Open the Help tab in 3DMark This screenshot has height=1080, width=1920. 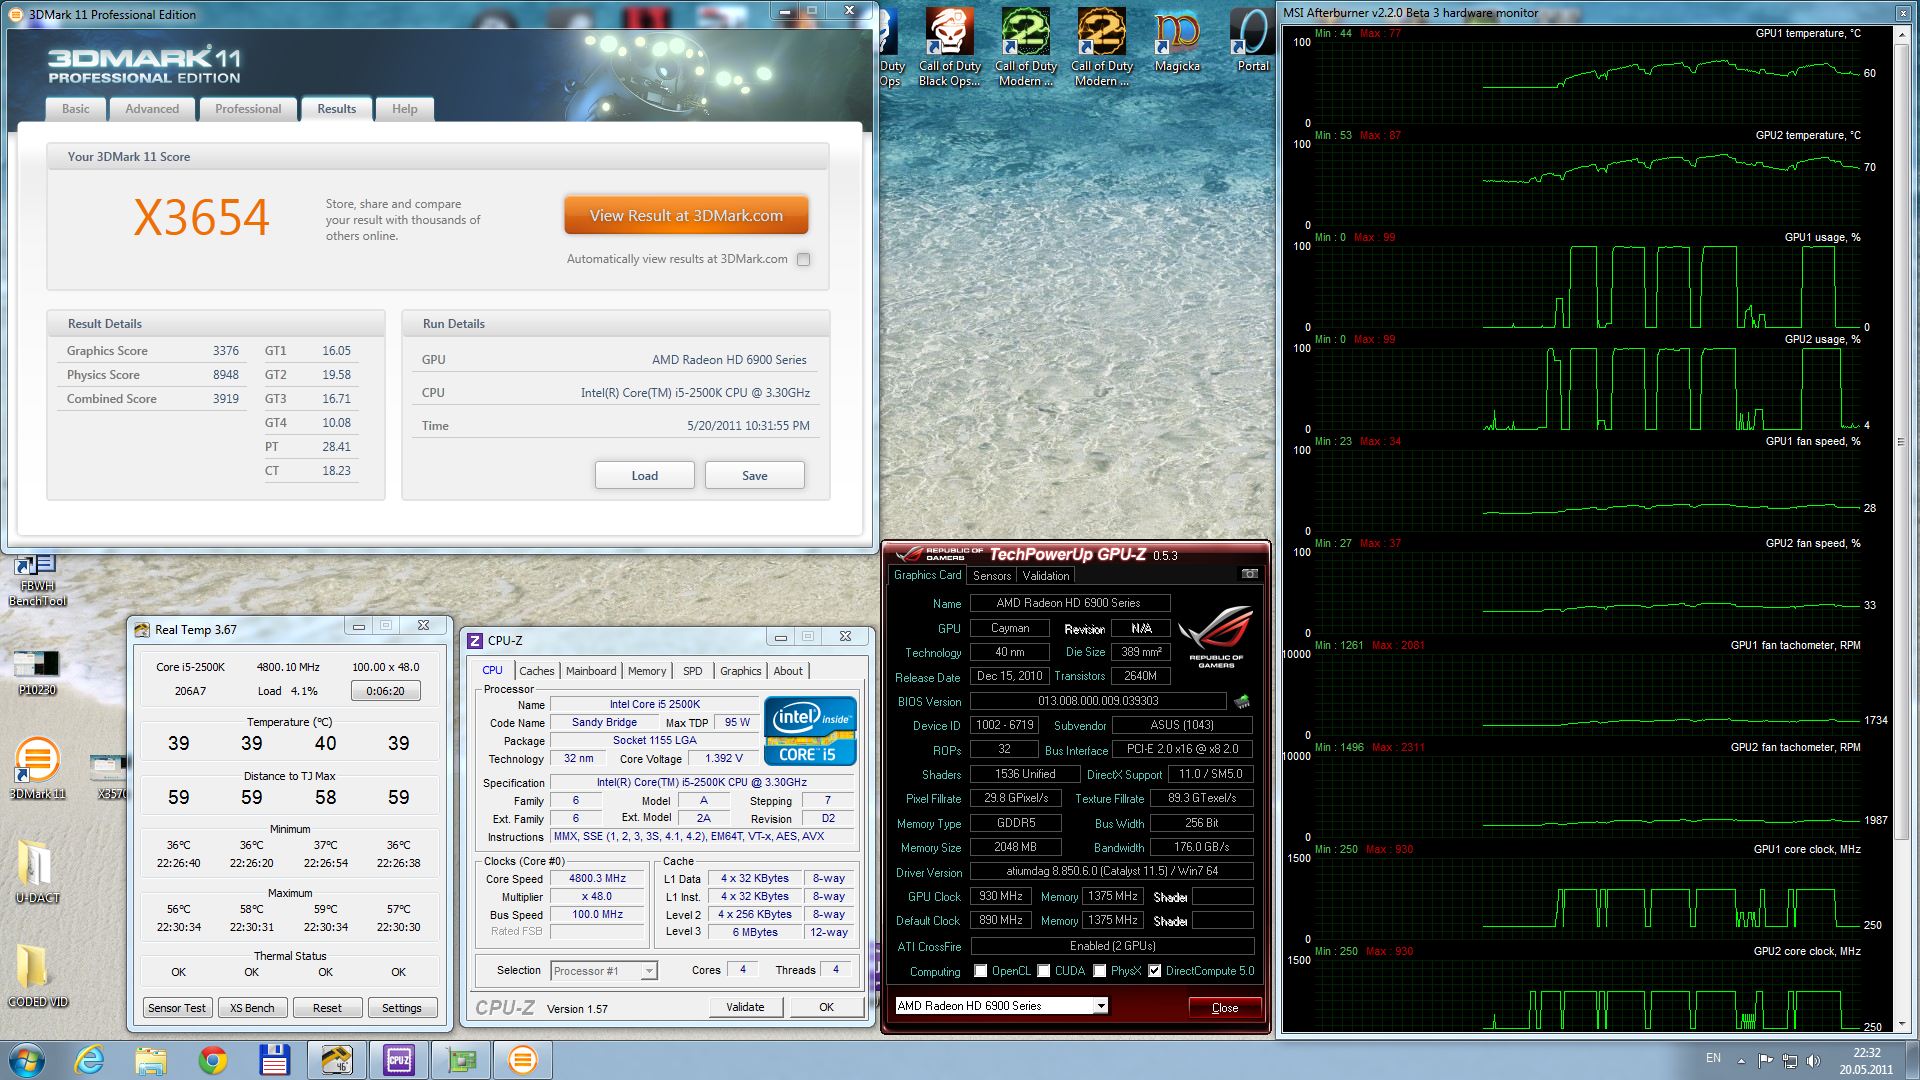405,109
